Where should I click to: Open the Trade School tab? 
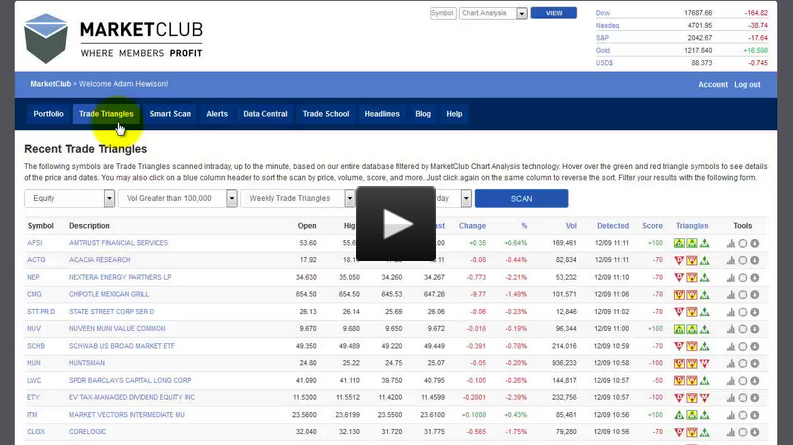(326, 114)
